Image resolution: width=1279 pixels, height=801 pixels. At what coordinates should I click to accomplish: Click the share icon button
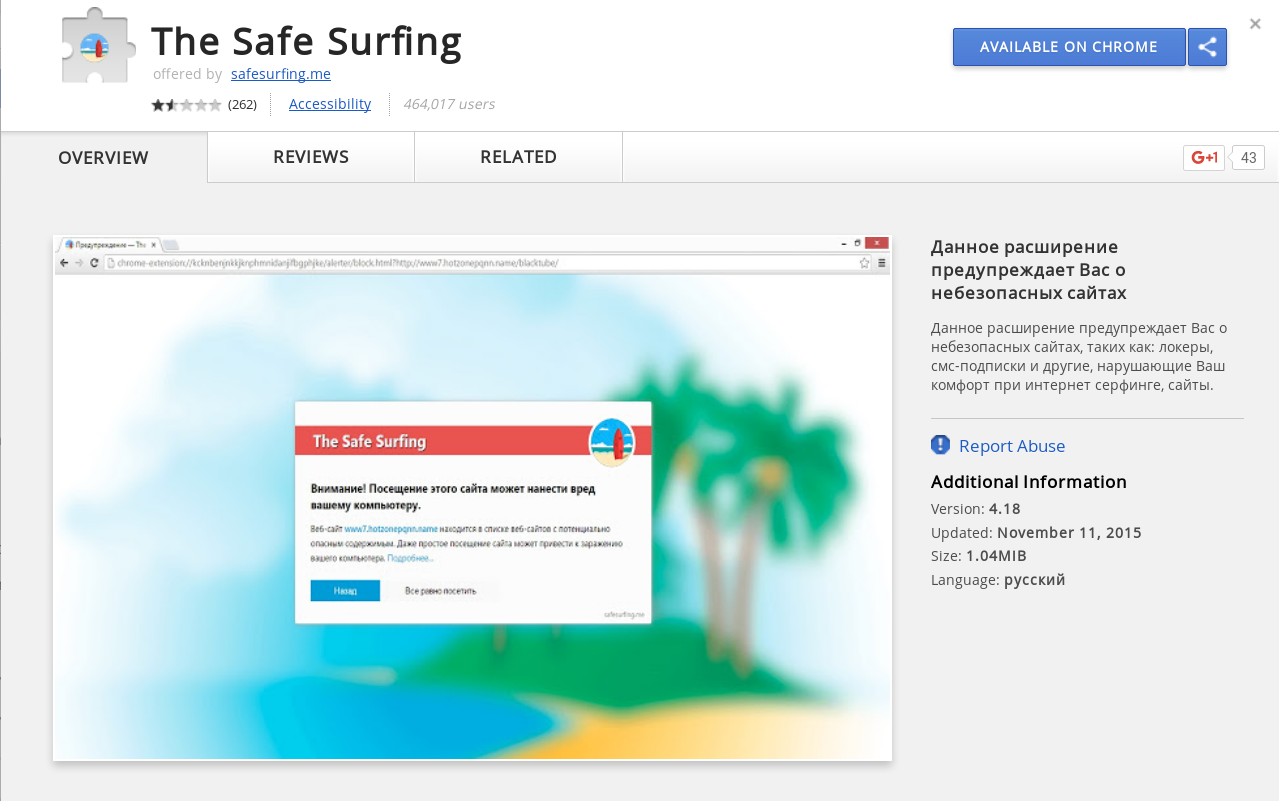(x=1207, y=47)
